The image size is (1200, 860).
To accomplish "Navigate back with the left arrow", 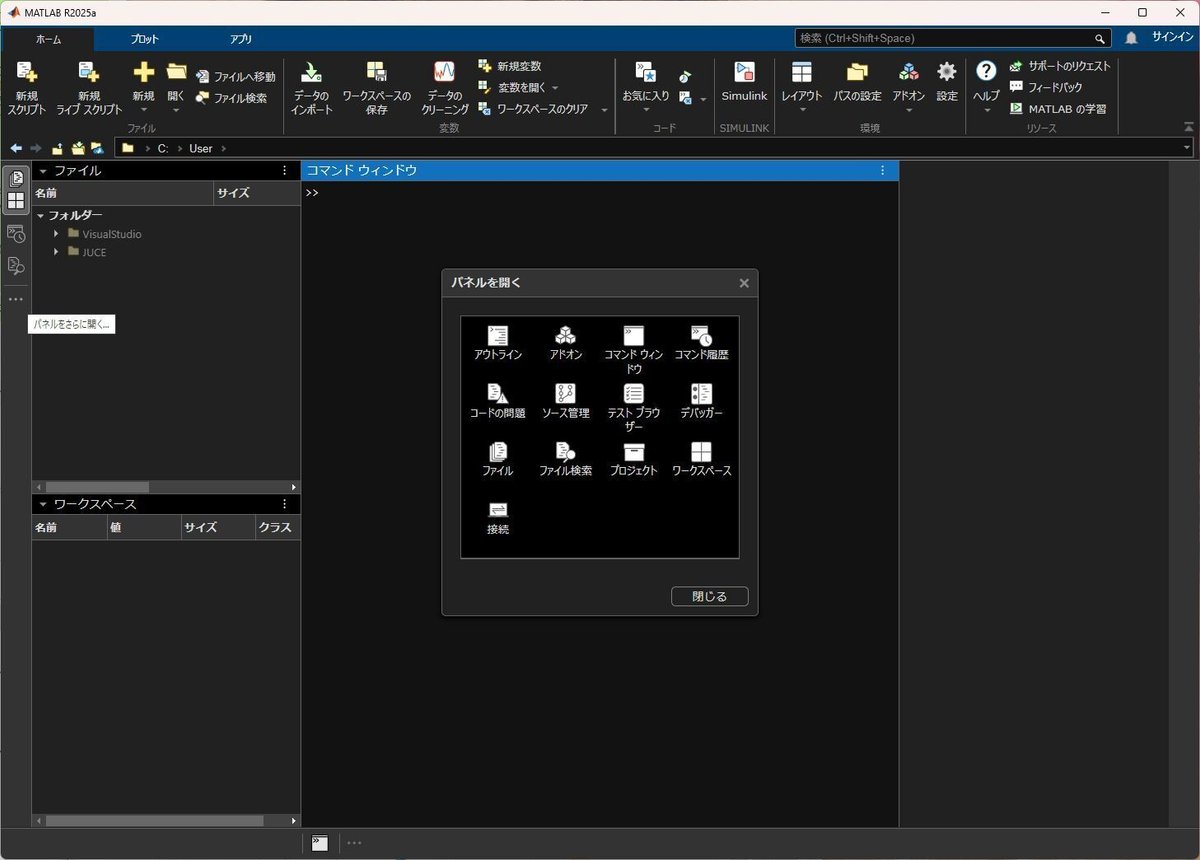I will [16, 148].
